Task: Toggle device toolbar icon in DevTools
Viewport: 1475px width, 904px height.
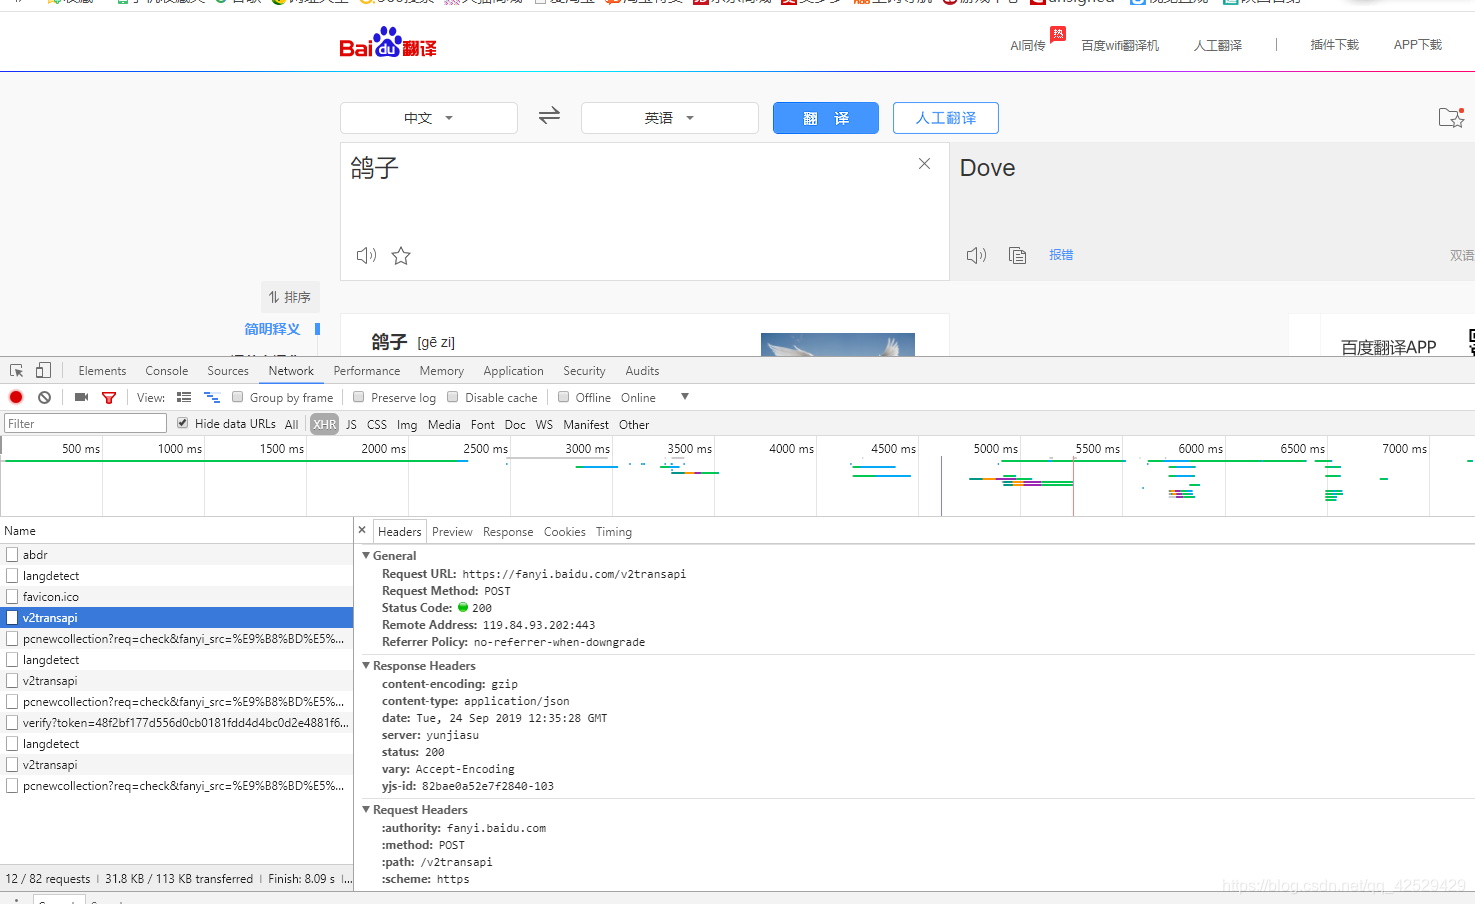Action: (43, 370)
